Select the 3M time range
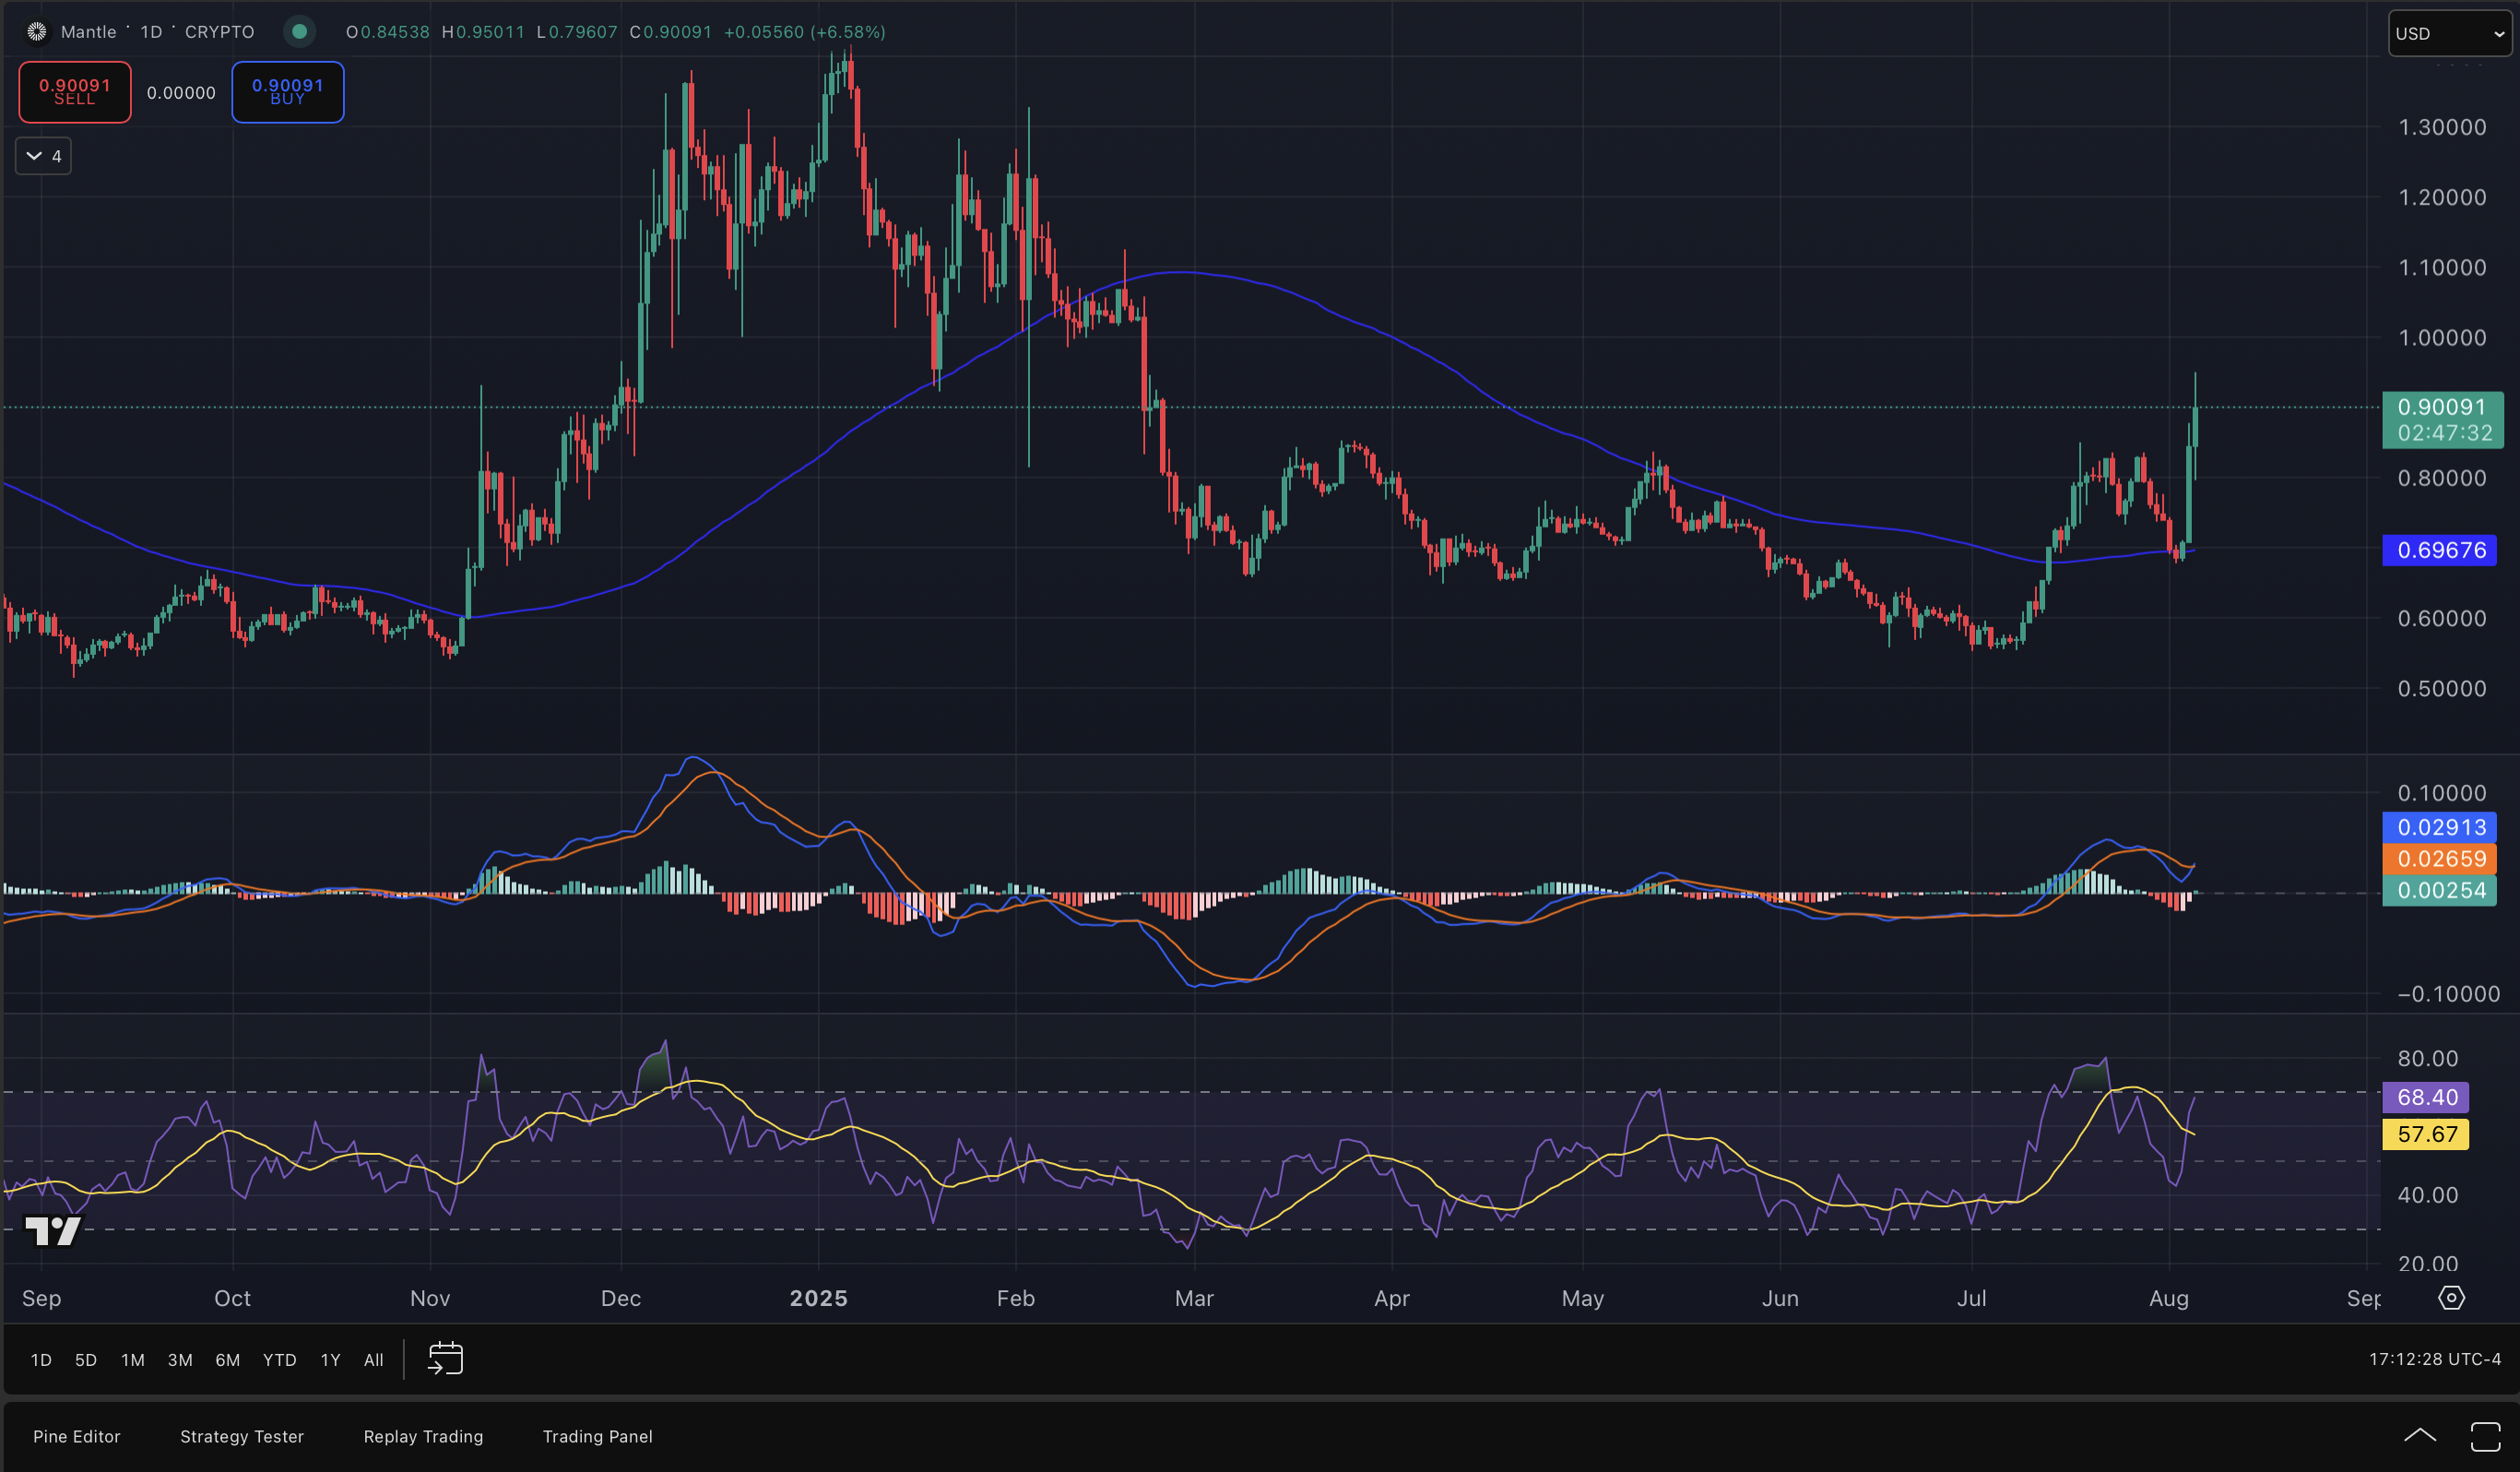Image resolution: width=2520 pixels, height=1472 pixels. pyautogui.click(x=180, y=1360)
